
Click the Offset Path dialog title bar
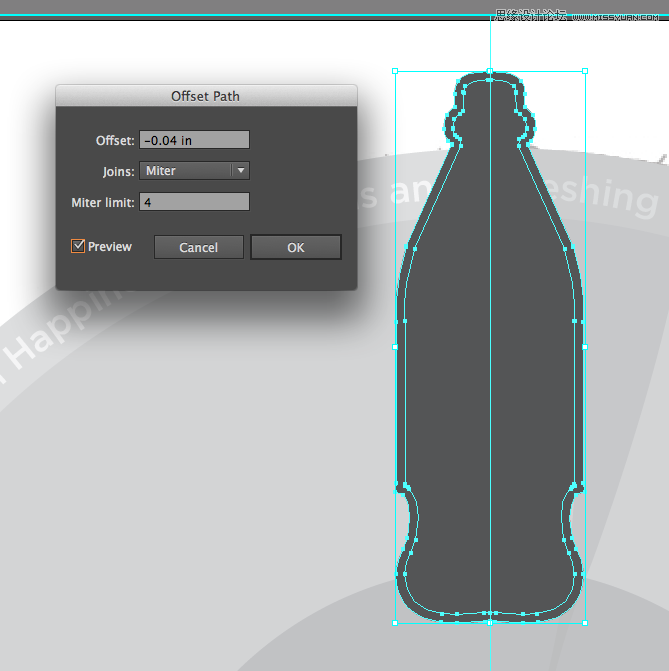pos(206,95)
